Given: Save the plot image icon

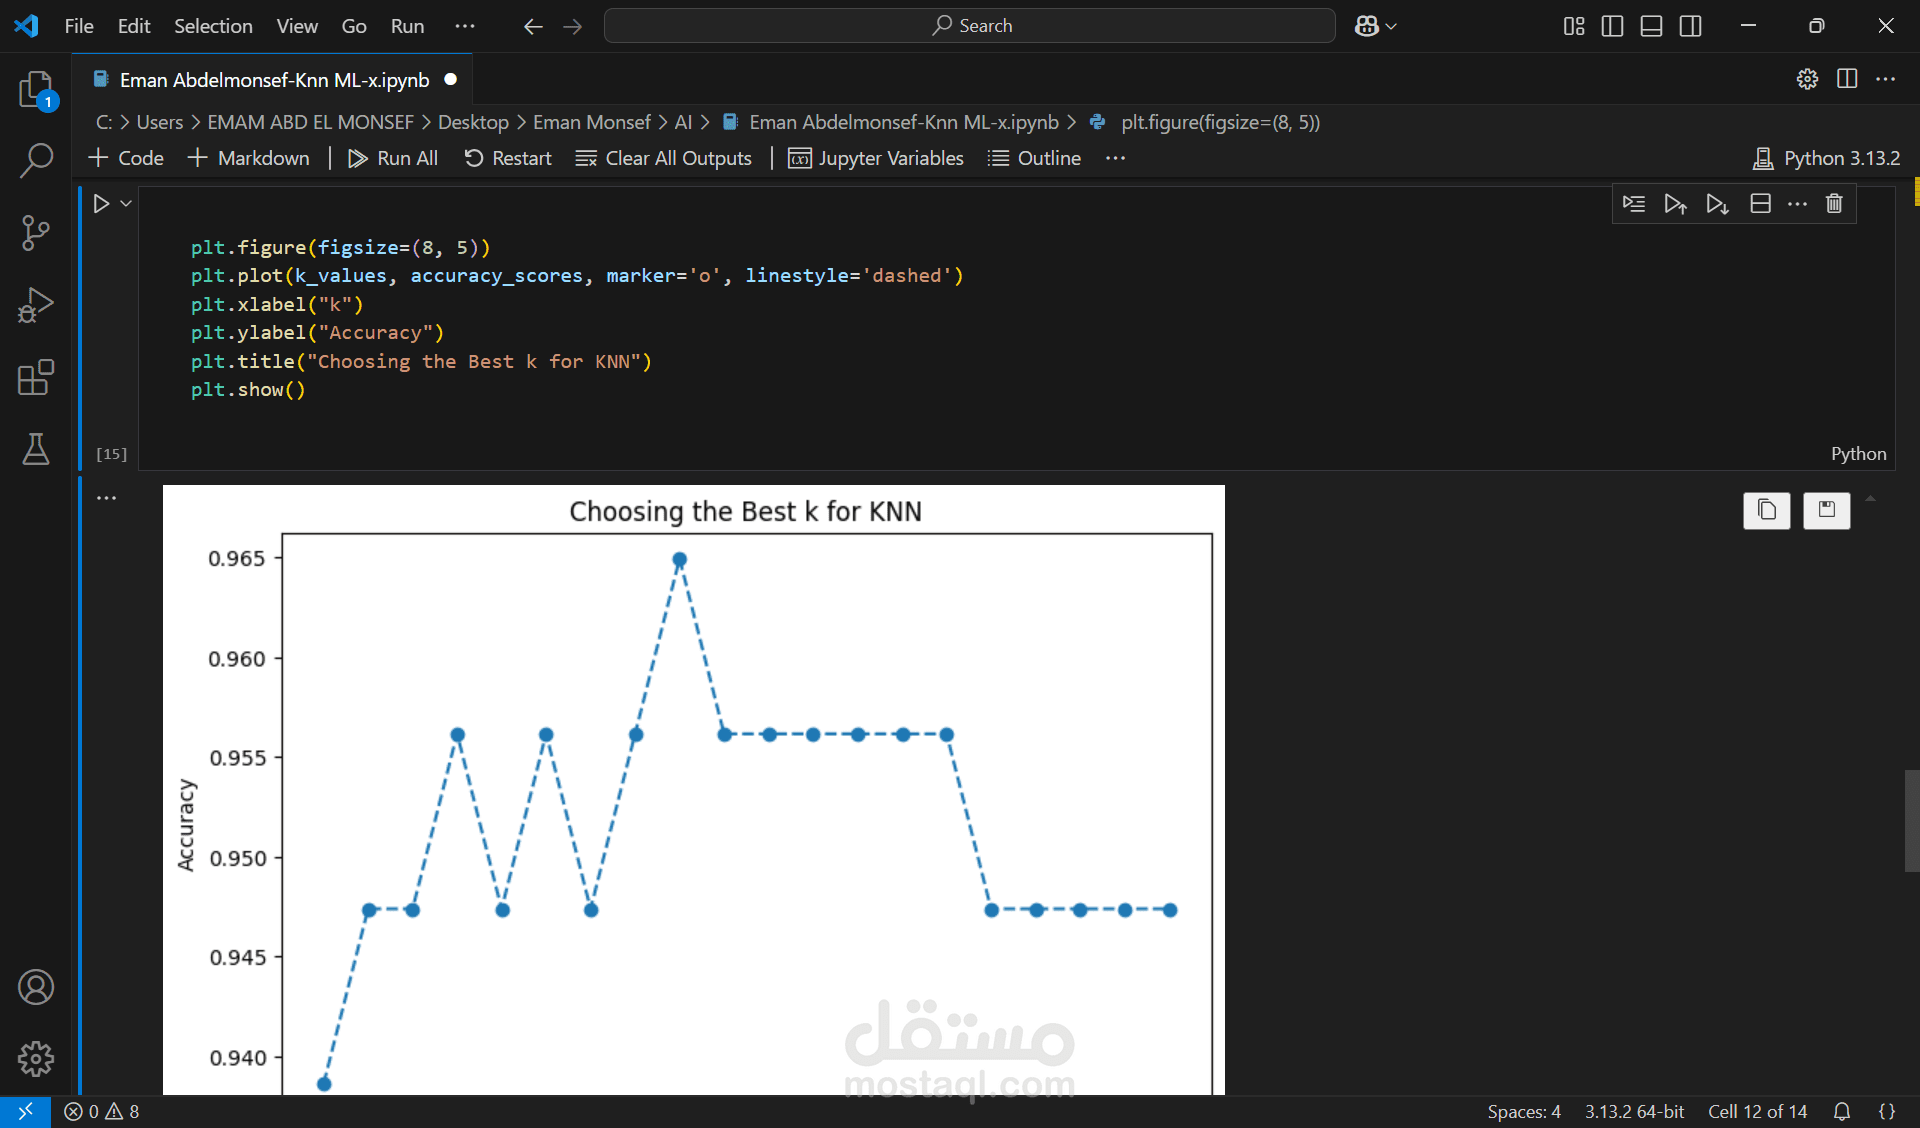Looking at the screenshot, I should click(x=1826, y=510).
